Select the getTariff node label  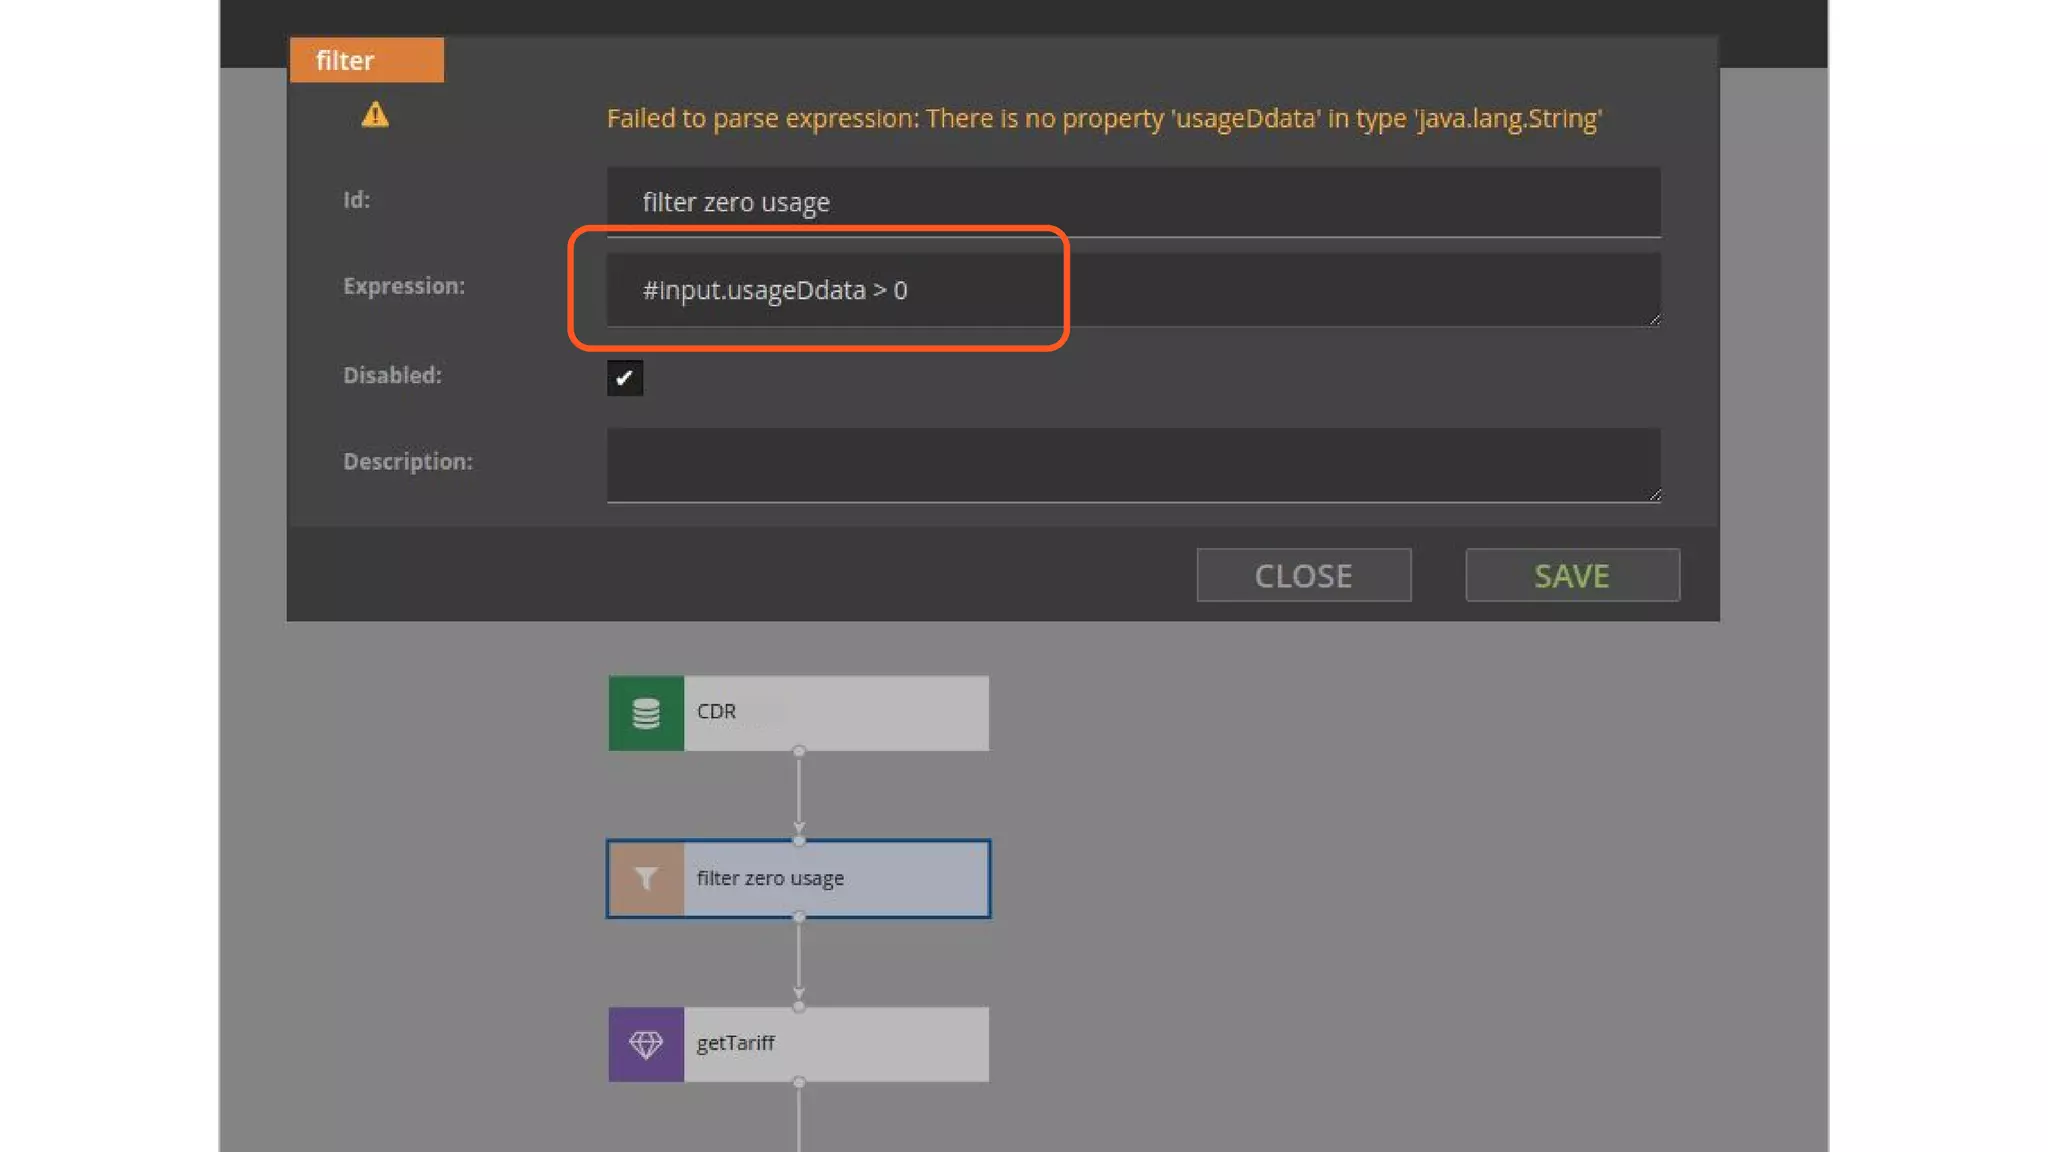coord(735,1043)
